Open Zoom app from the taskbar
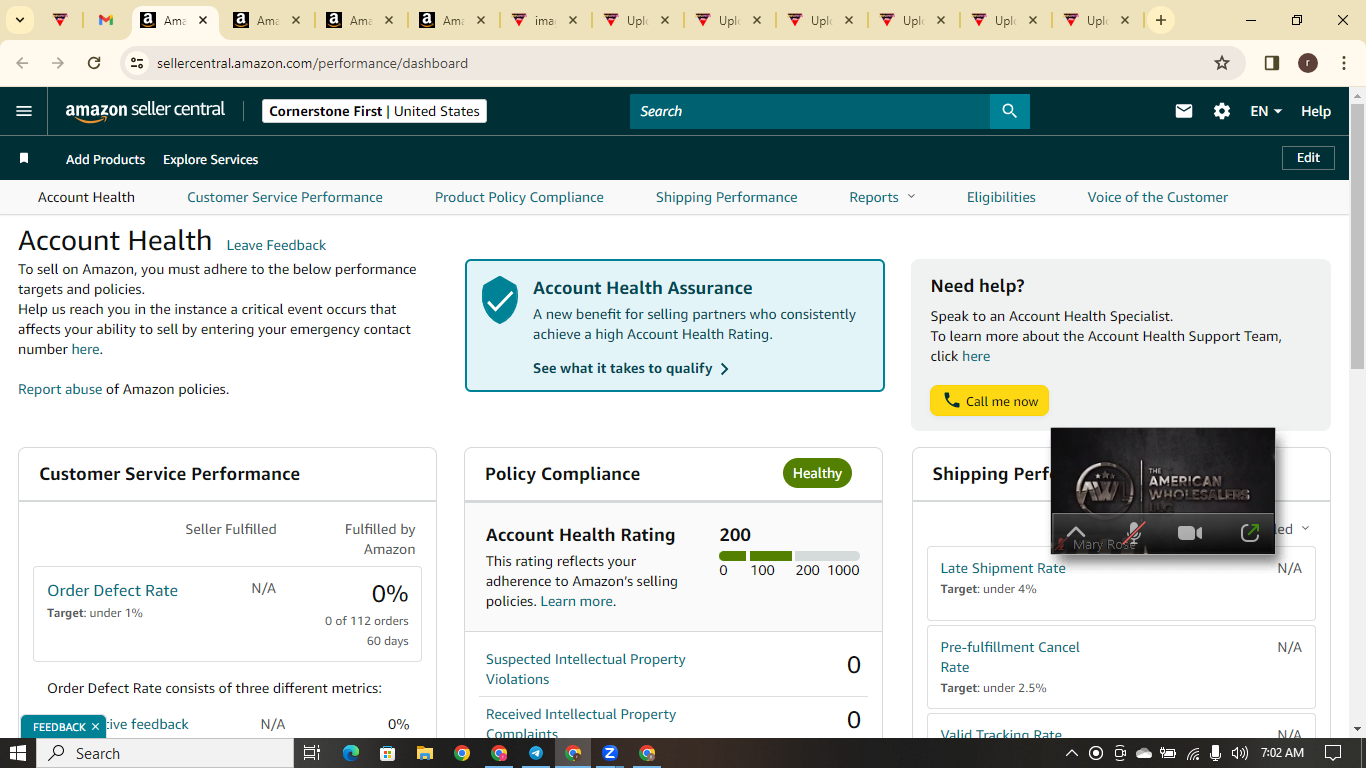Viewport: 1366px width, 768px height. coord(610,753)
